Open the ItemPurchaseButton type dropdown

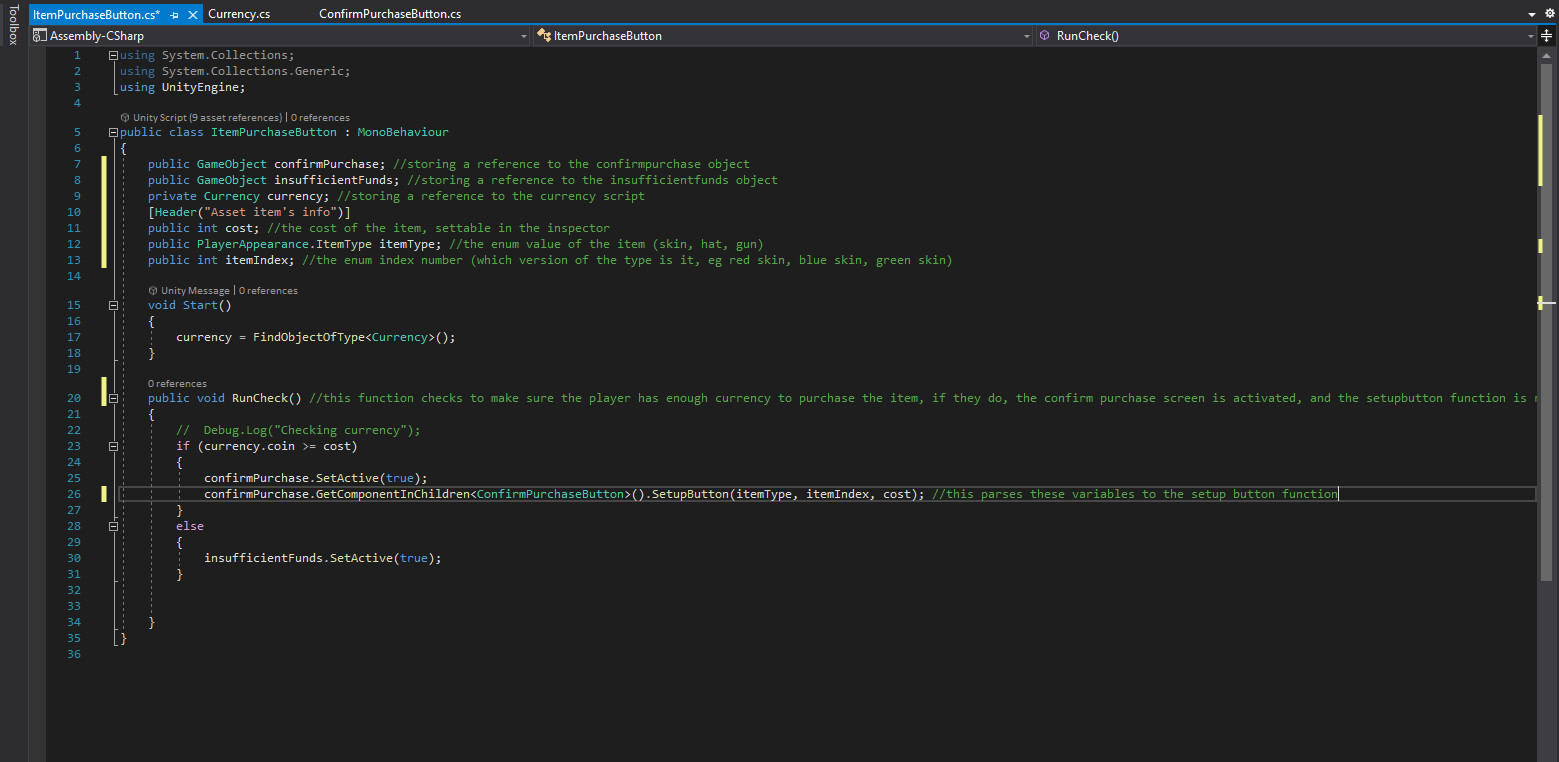coord(1026,36)
